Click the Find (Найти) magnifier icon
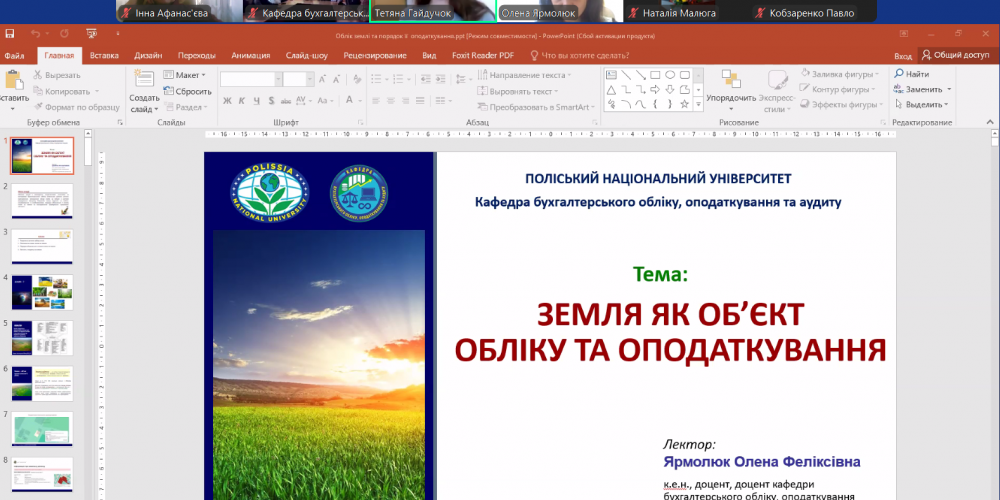Screen dimensions: 1000x500 (900, 74)
